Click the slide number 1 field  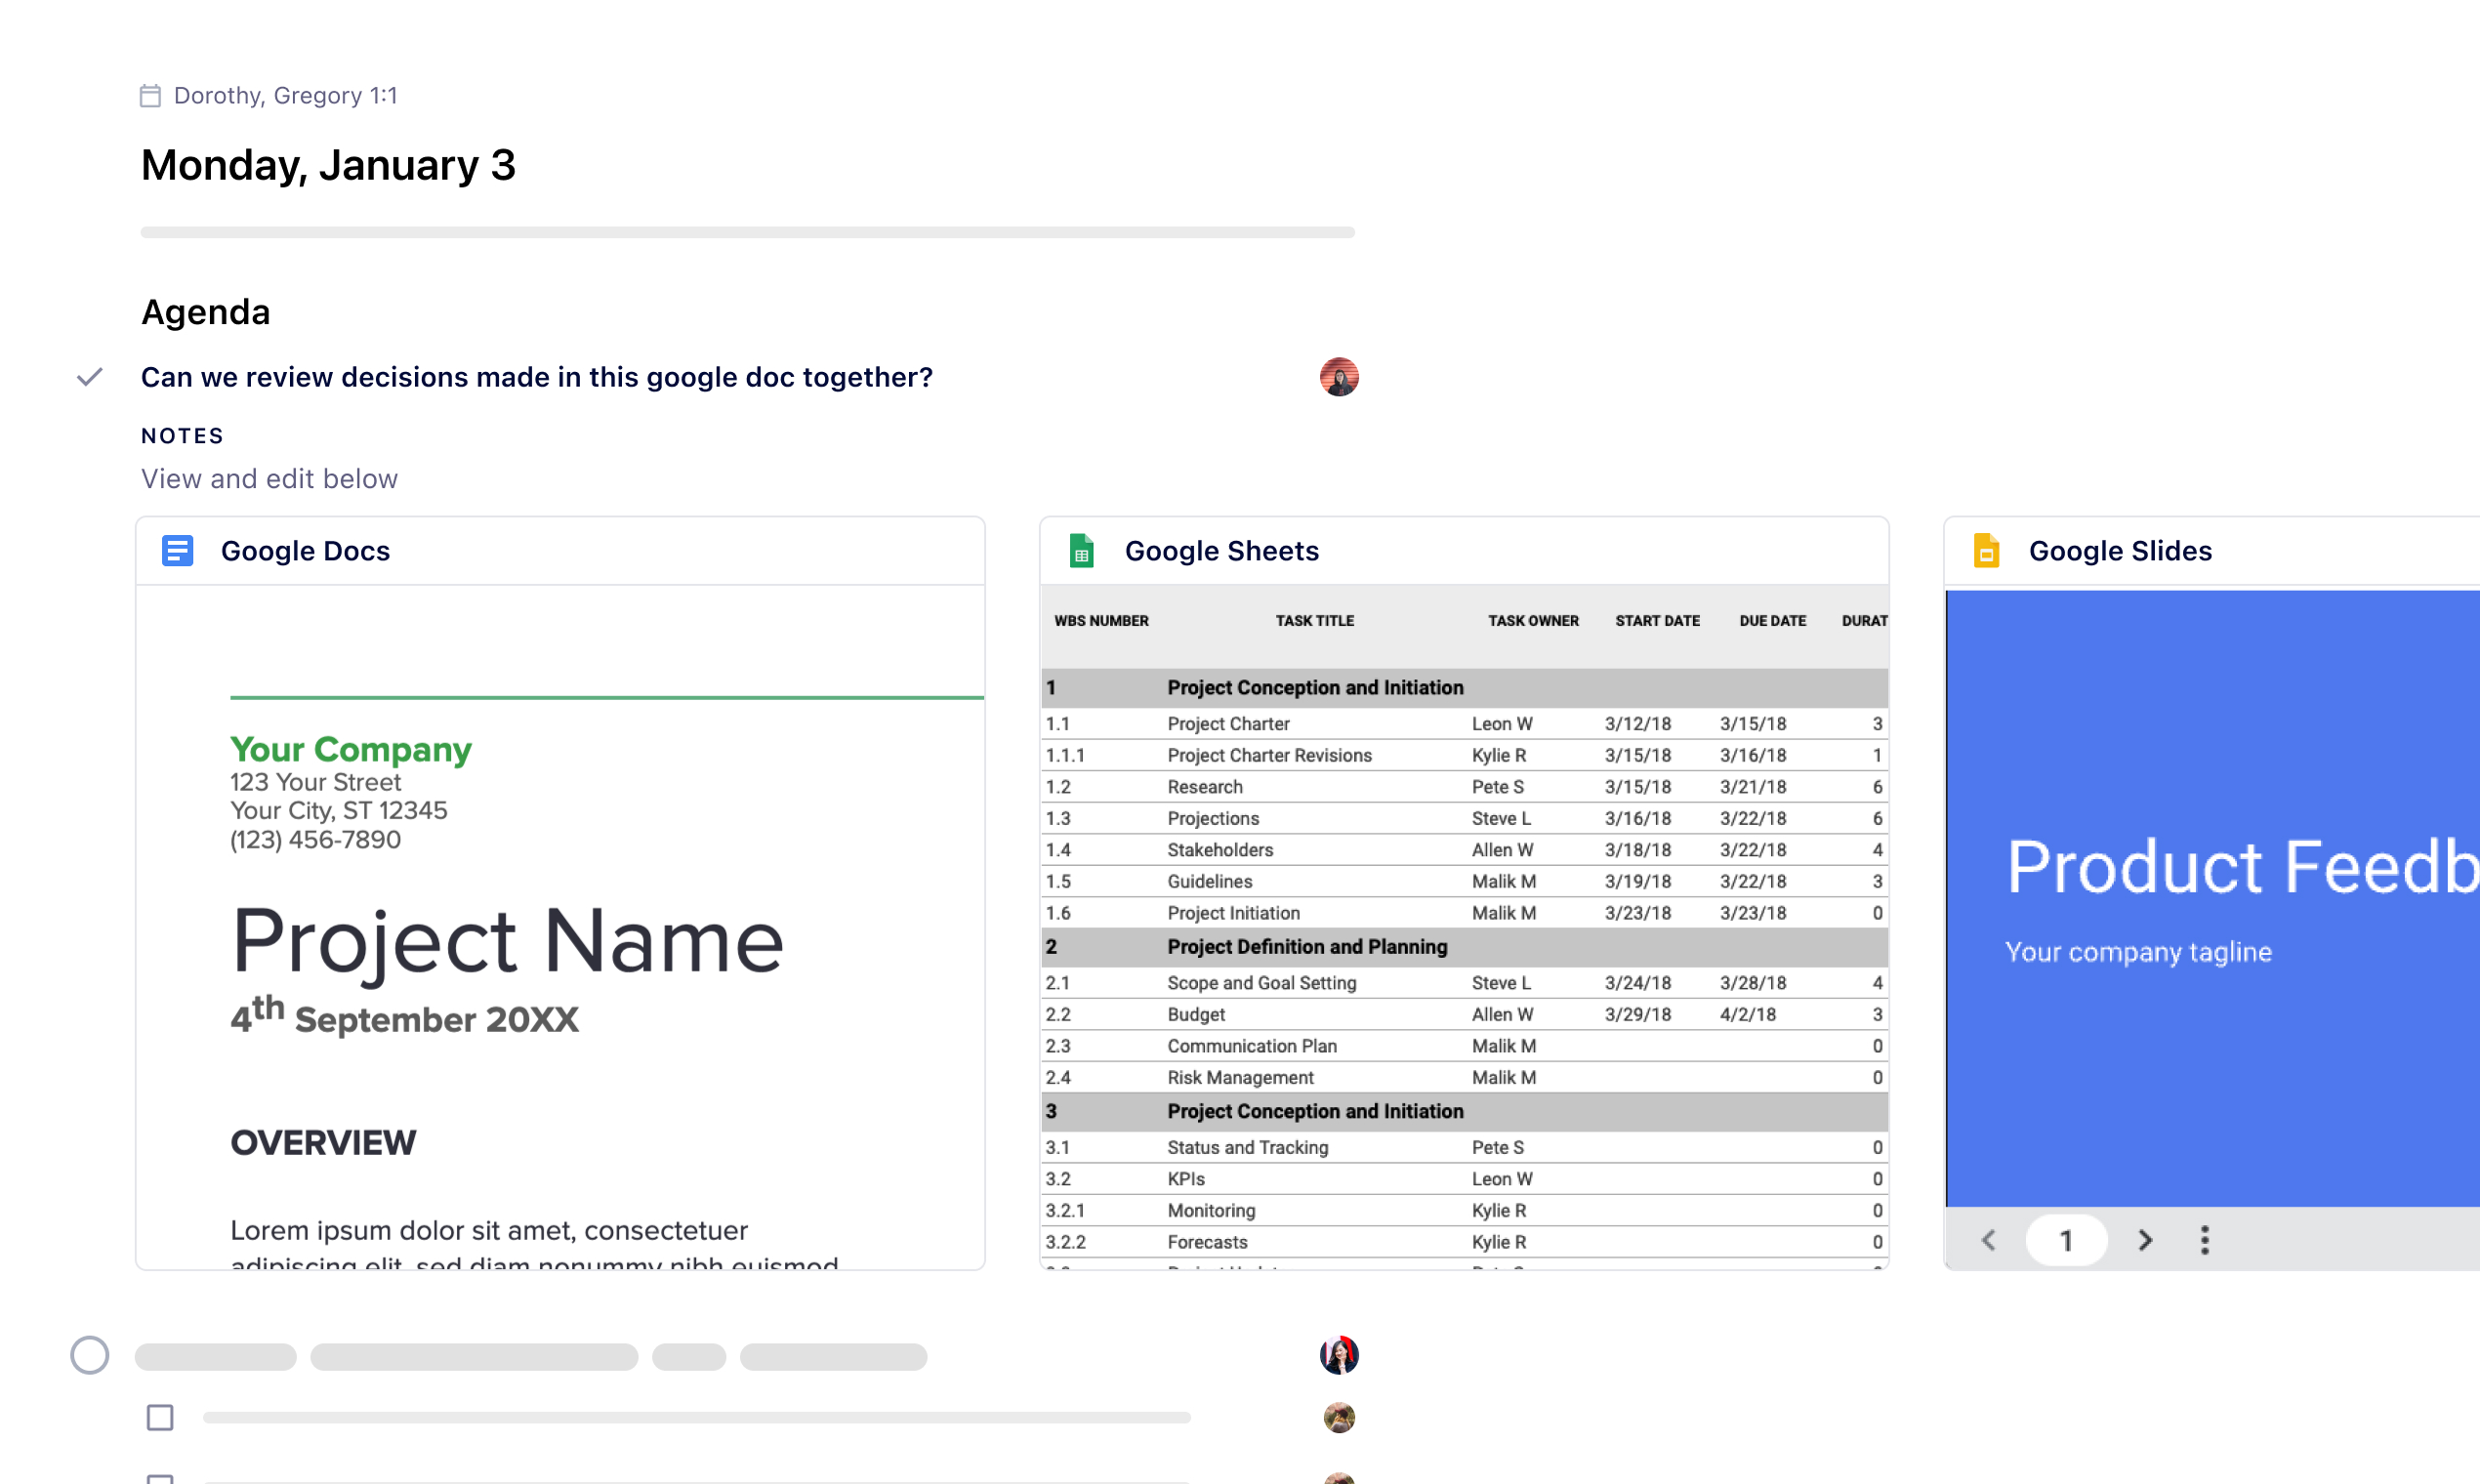(x=2066, y=1241)
